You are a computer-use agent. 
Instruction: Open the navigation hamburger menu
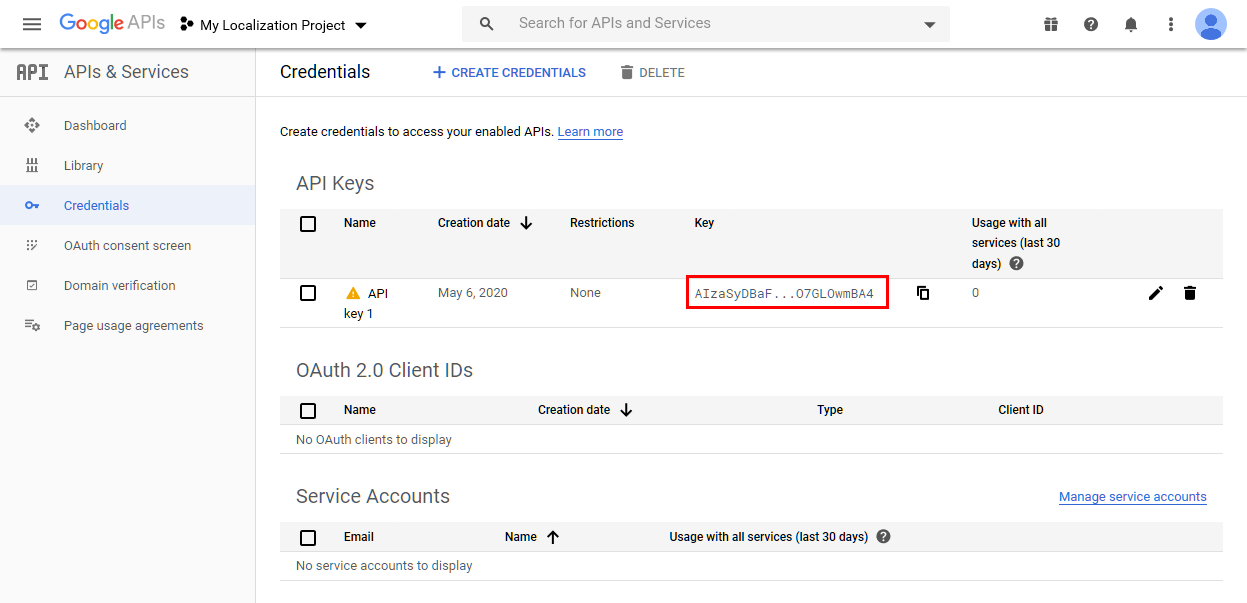pyautogui.click(x=31, y=23)
